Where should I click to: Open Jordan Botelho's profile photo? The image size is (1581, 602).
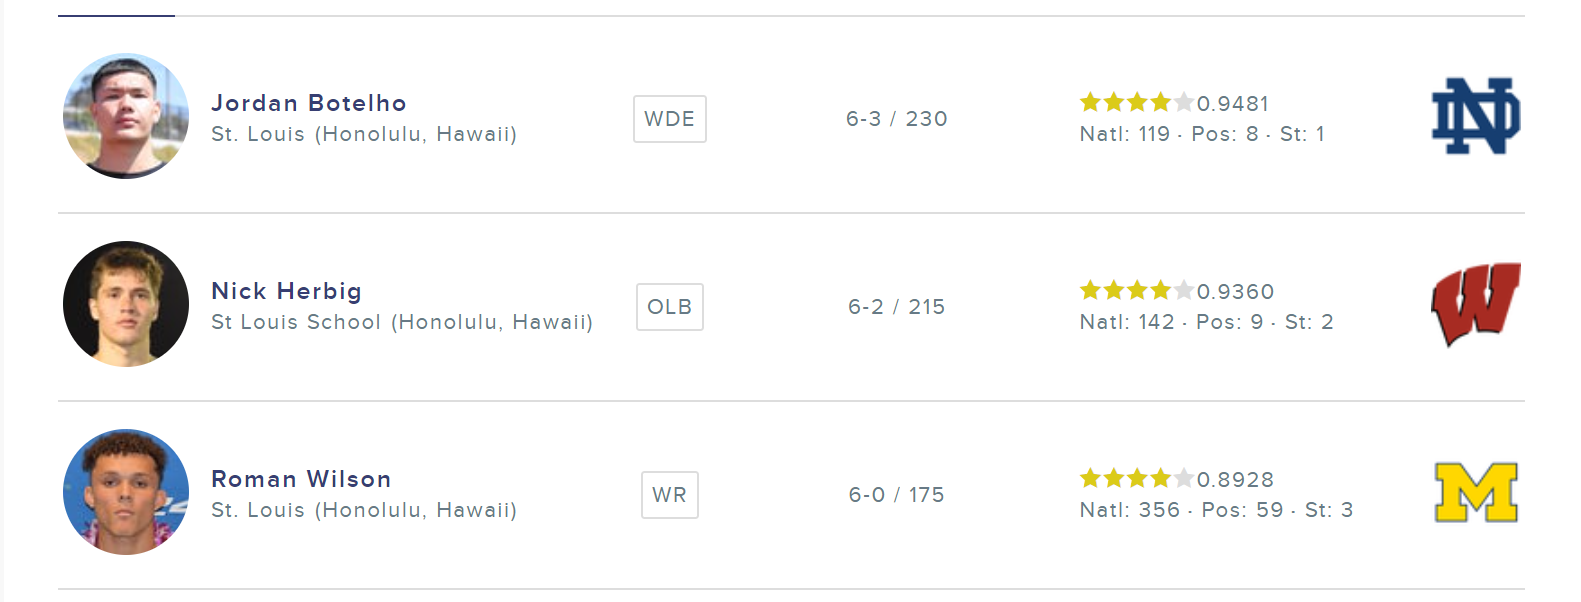coord(126,116)
